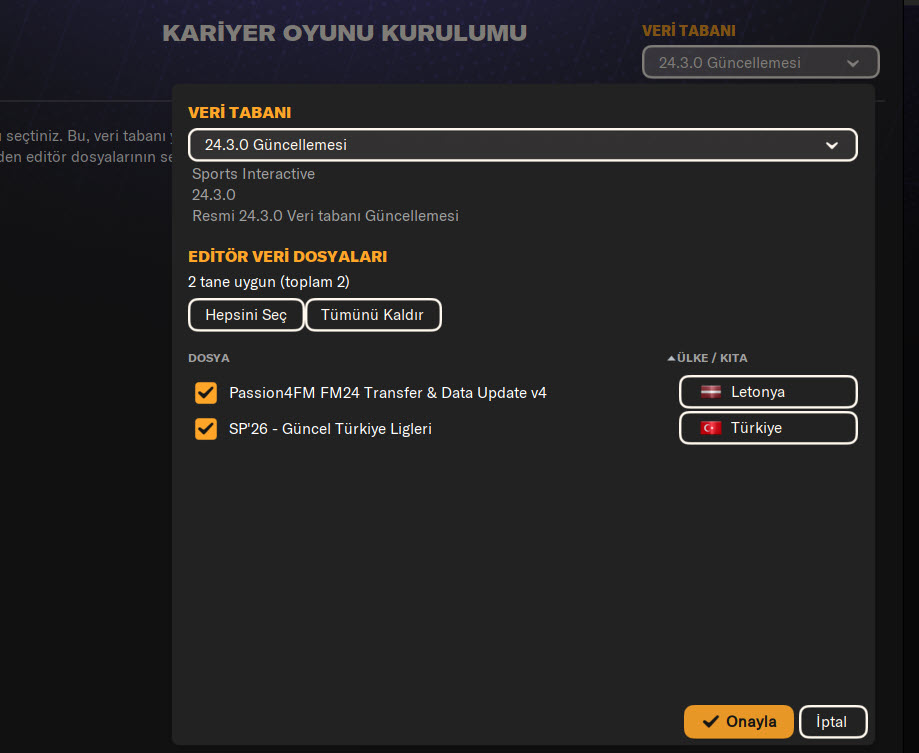
Task: Cancel using the İptal button
Action: pyautogui.click(x=833, y=722)
